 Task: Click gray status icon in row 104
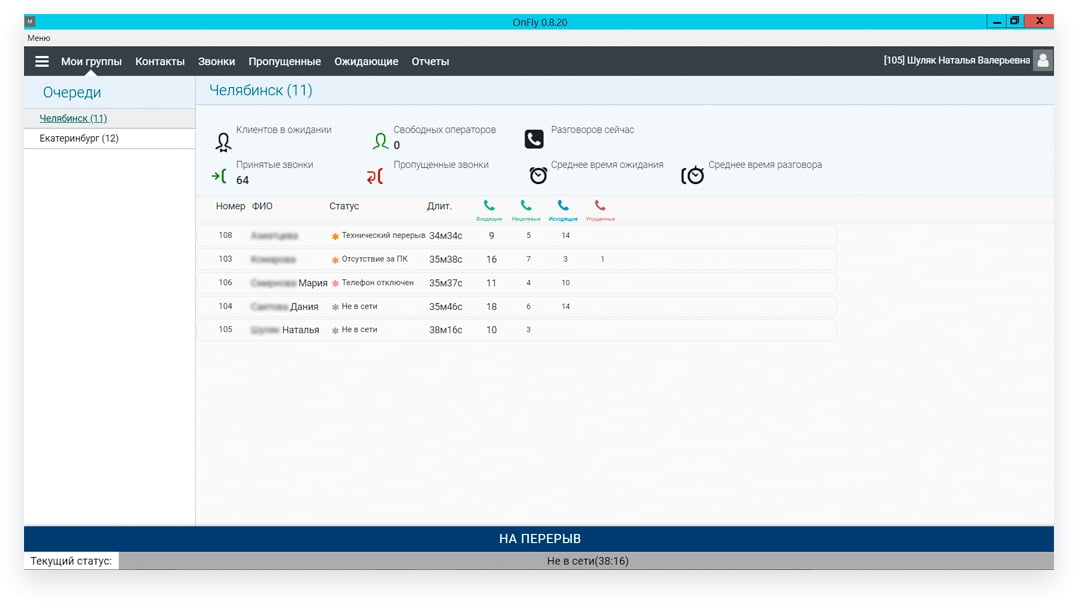[x=335, y=307]
